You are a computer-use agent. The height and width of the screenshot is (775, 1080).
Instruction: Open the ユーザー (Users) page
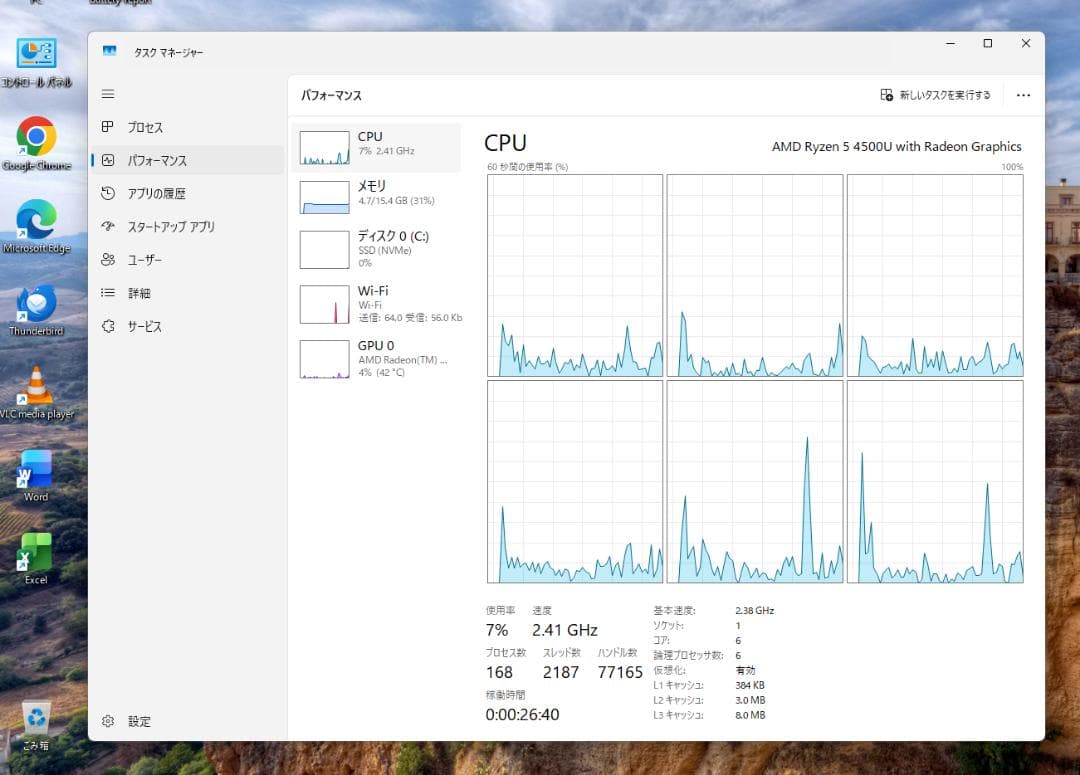(143, 259)
